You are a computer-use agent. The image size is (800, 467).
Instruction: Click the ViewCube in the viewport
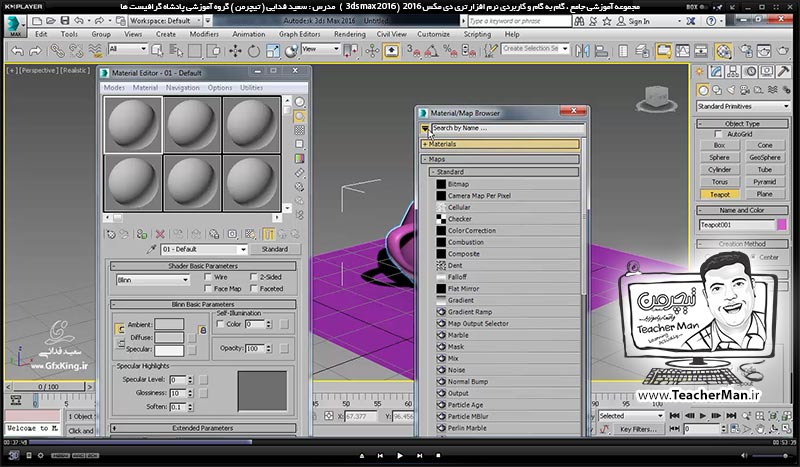click(657, 99)
